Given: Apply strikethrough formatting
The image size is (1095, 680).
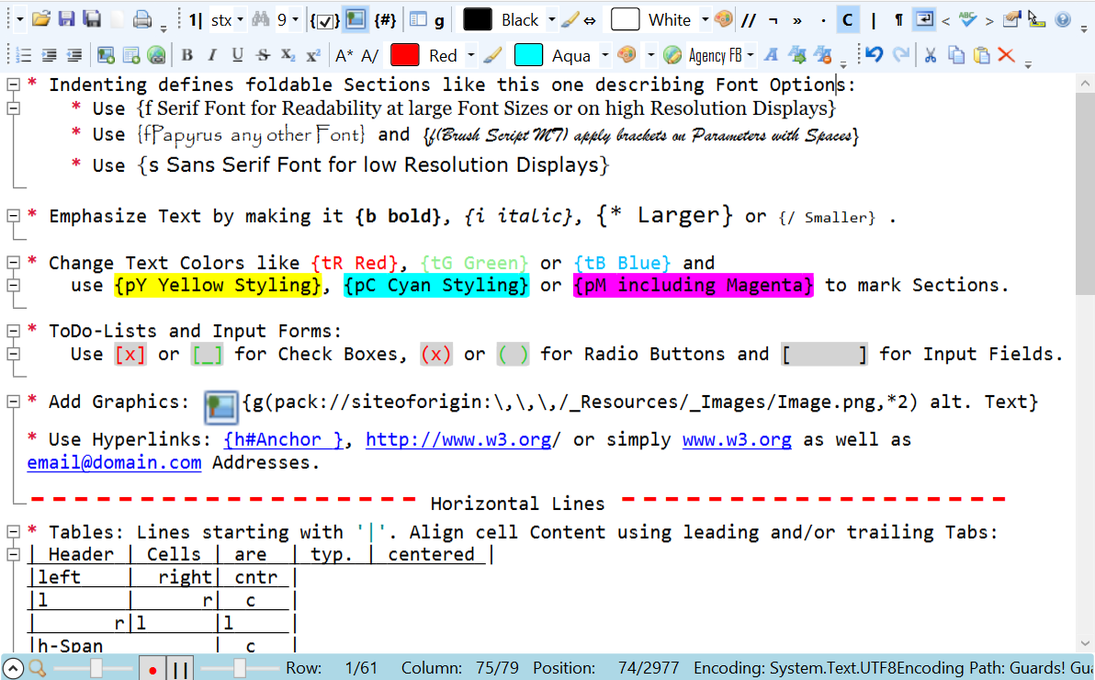Looking at the screenshot, I should coord(263,55).
